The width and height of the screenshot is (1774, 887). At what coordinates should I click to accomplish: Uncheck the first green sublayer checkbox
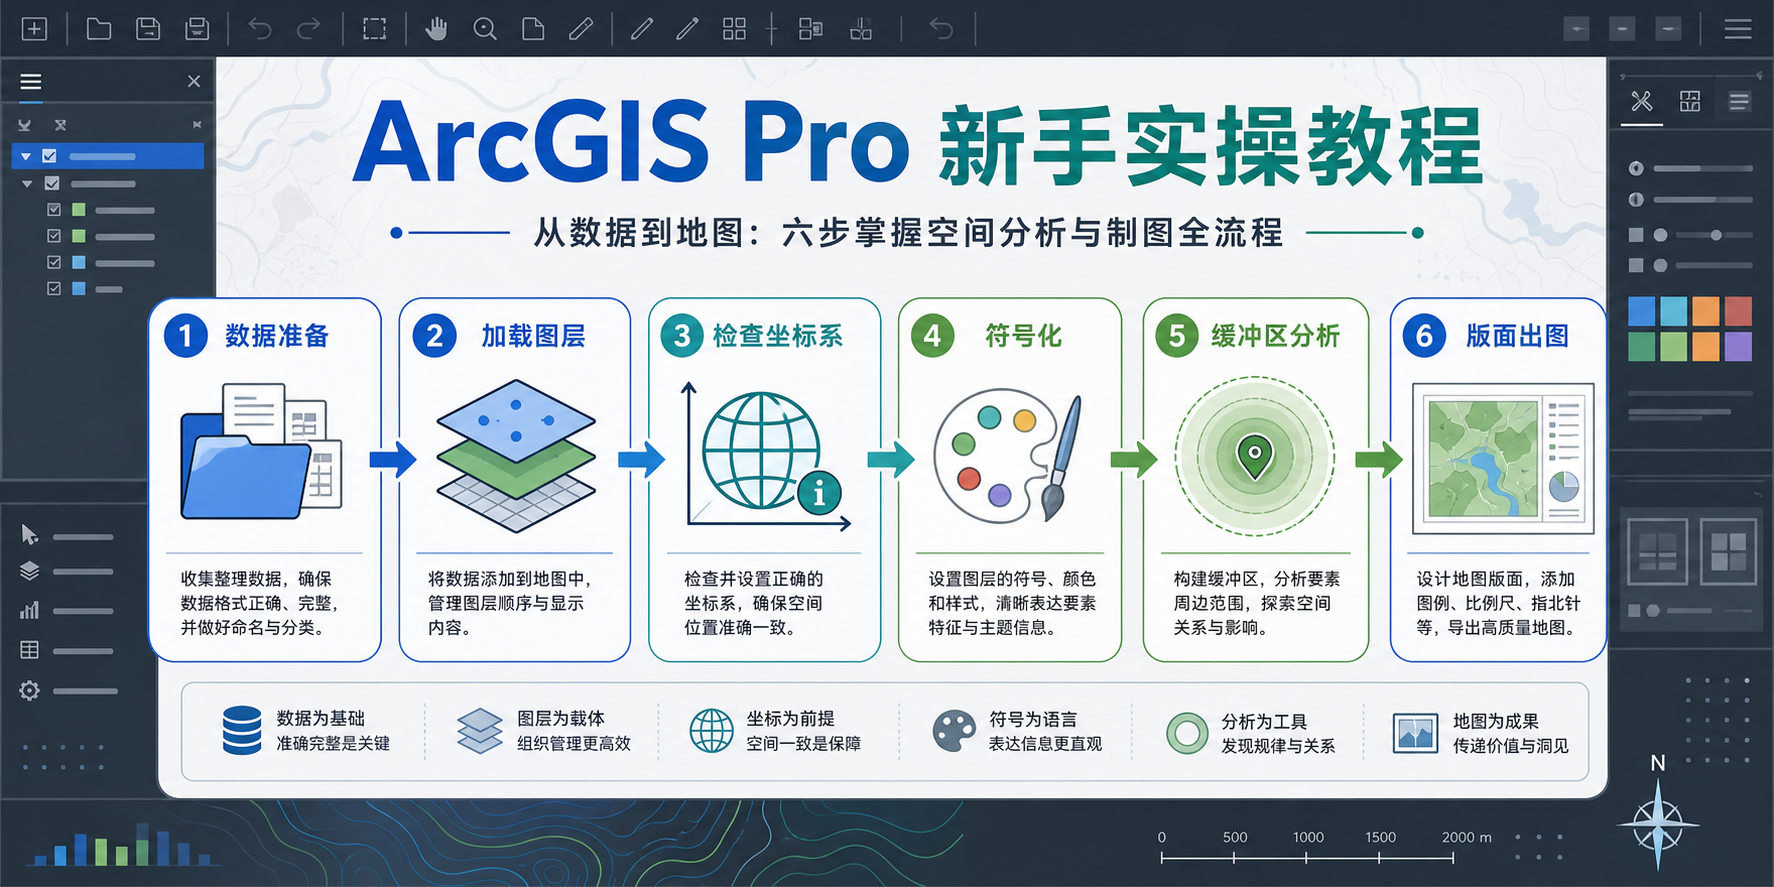coord(54,210)
